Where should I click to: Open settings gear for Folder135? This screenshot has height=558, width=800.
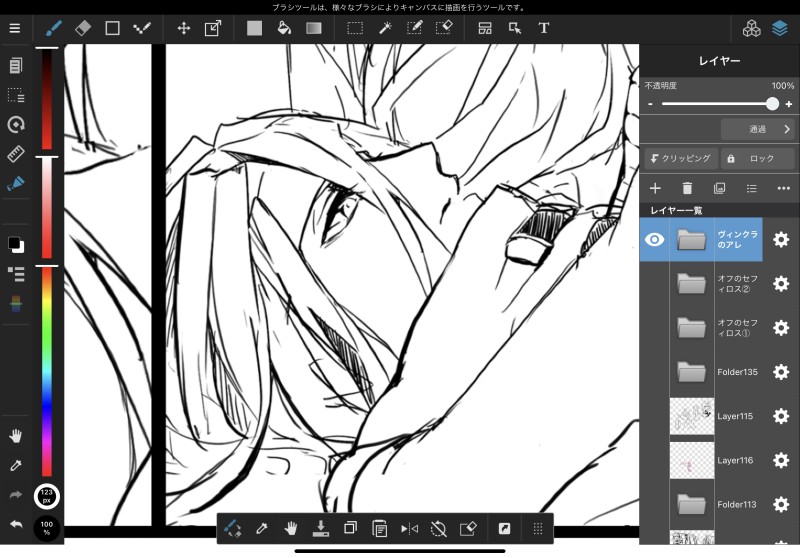[x=781, y=372]
